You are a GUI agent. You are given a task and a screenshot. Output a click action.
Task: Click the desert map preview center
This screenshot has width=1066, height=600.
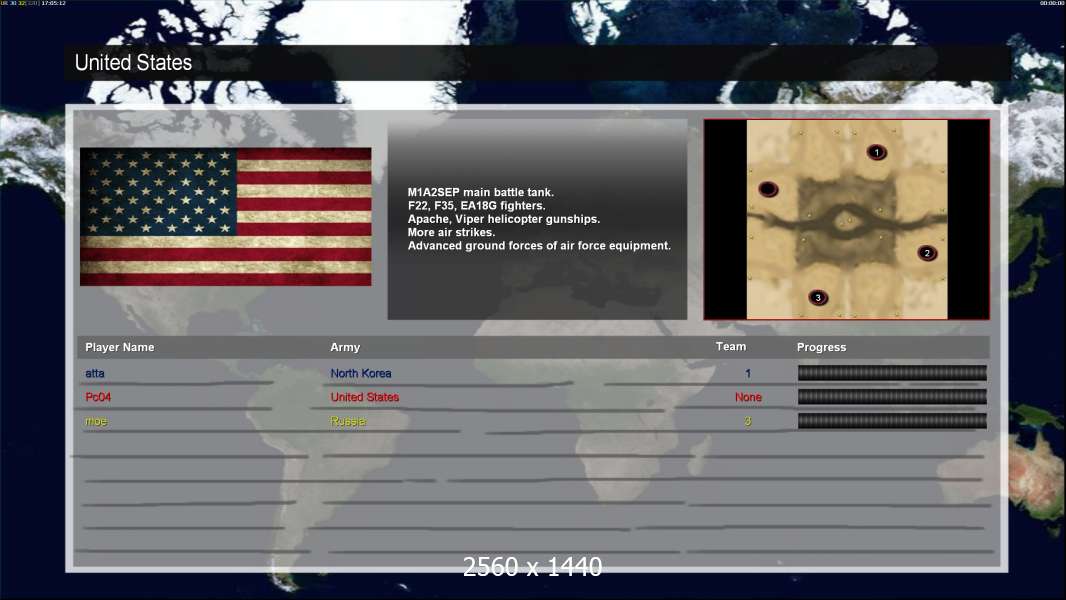tap(846, 219)
